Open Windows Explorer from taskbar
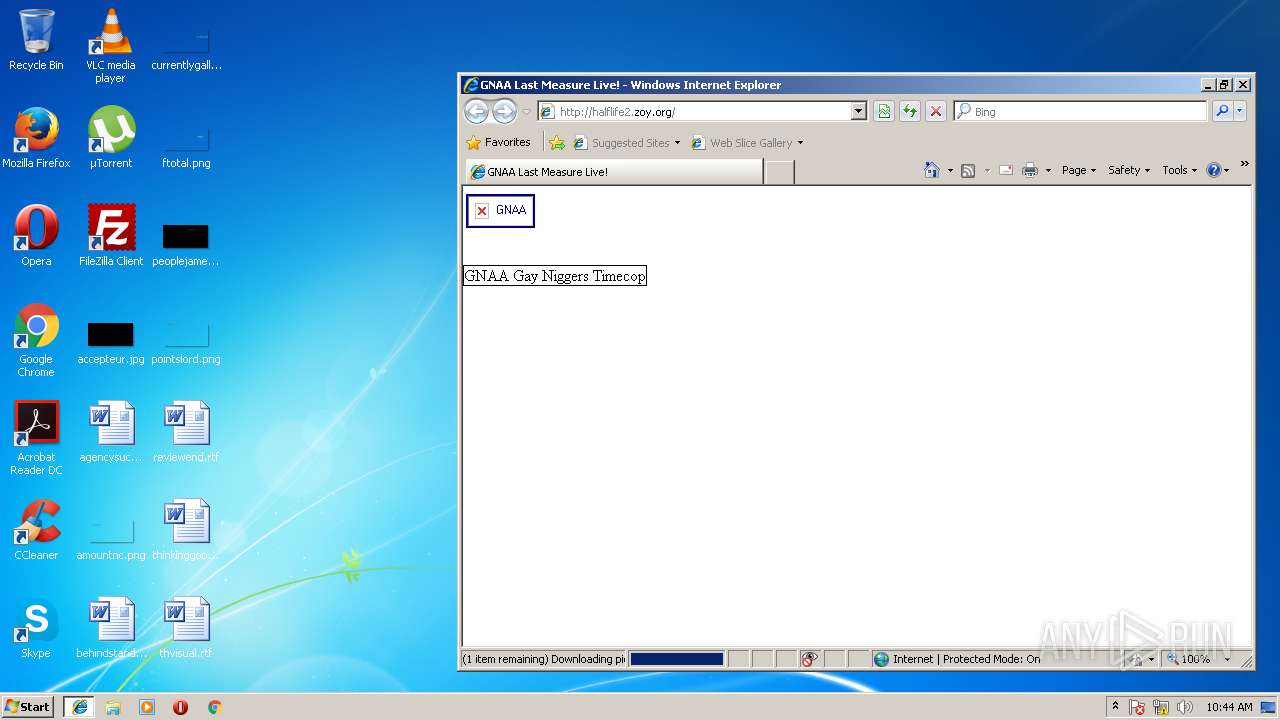This screenshot has width=1280, height=720. pyautogui.click(x=113, y=707)
